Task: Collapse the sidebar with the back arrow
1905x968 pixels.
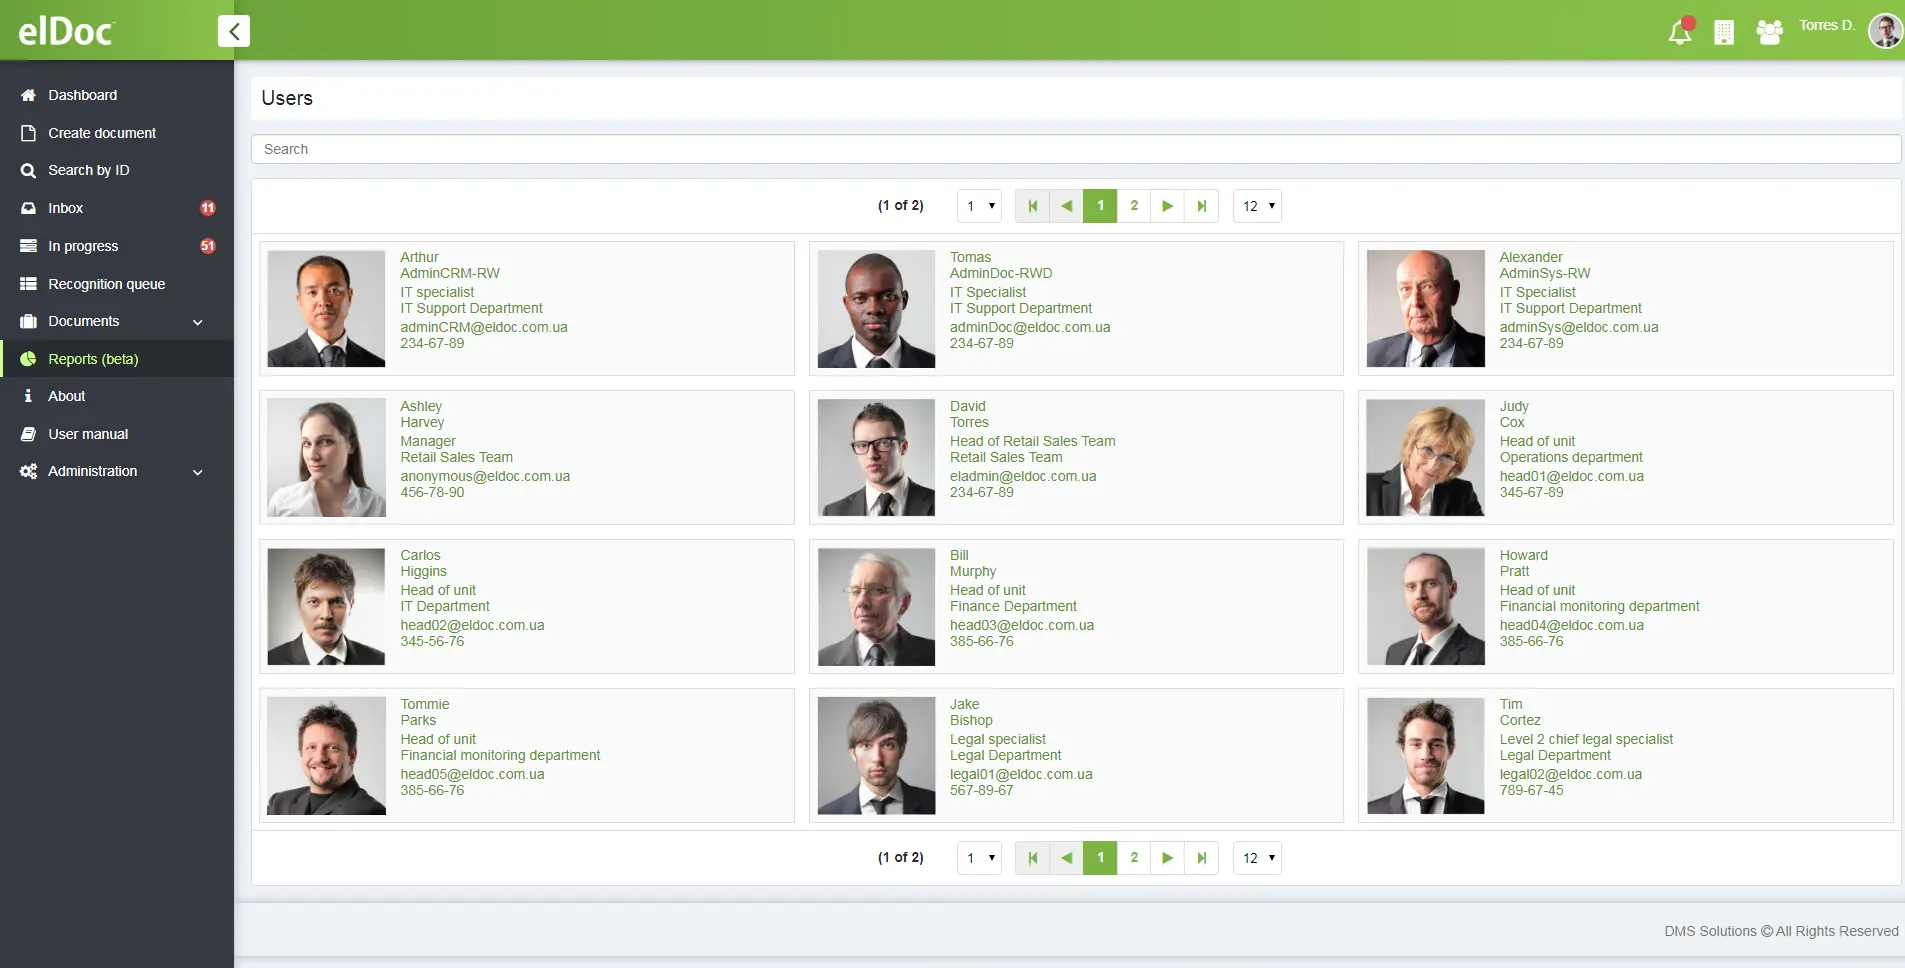Action: 233,31
